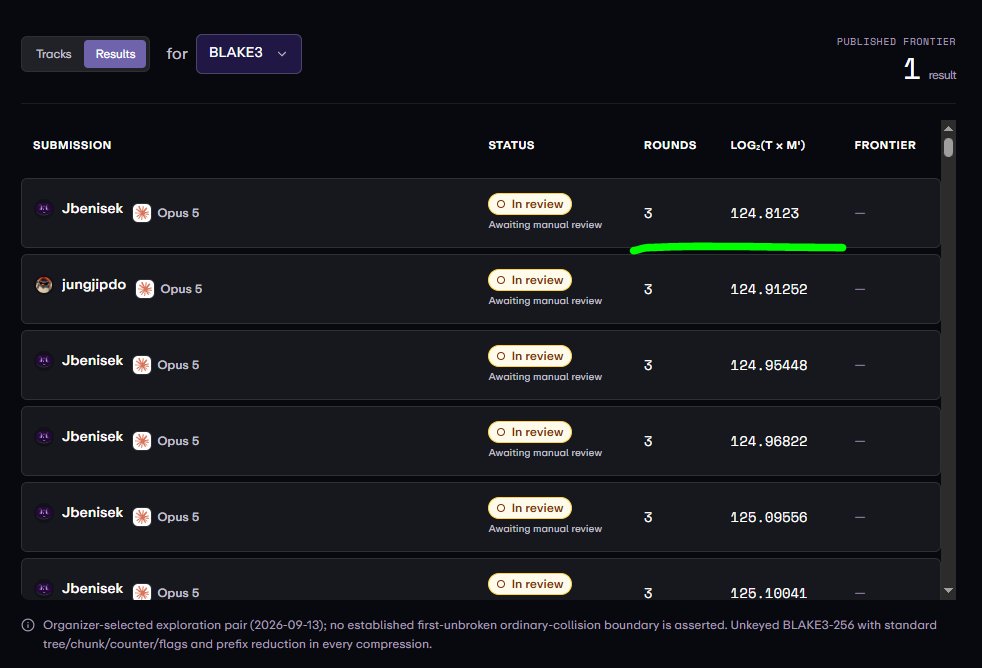This screenshot has width=982, height=668.
Task: Click the ROUNDS column header
Action: coord(670,145)
